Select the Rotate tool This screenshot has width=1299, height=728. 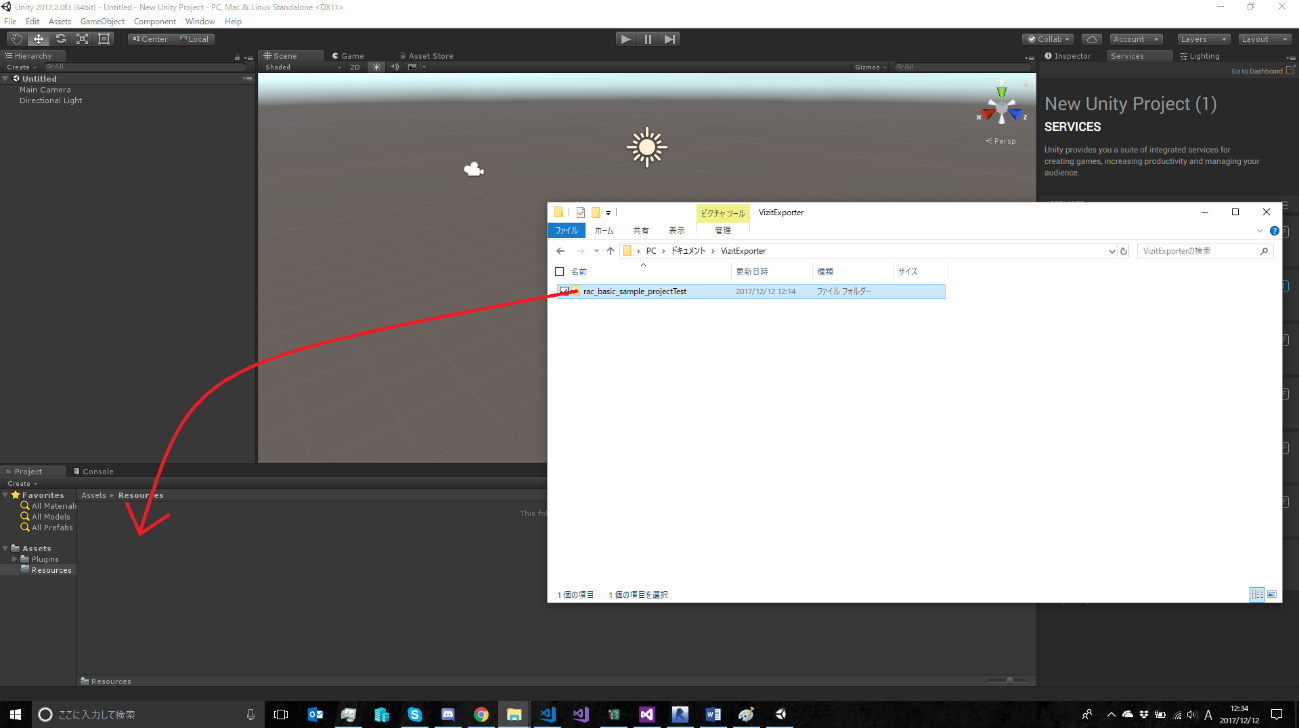point(60,38)
